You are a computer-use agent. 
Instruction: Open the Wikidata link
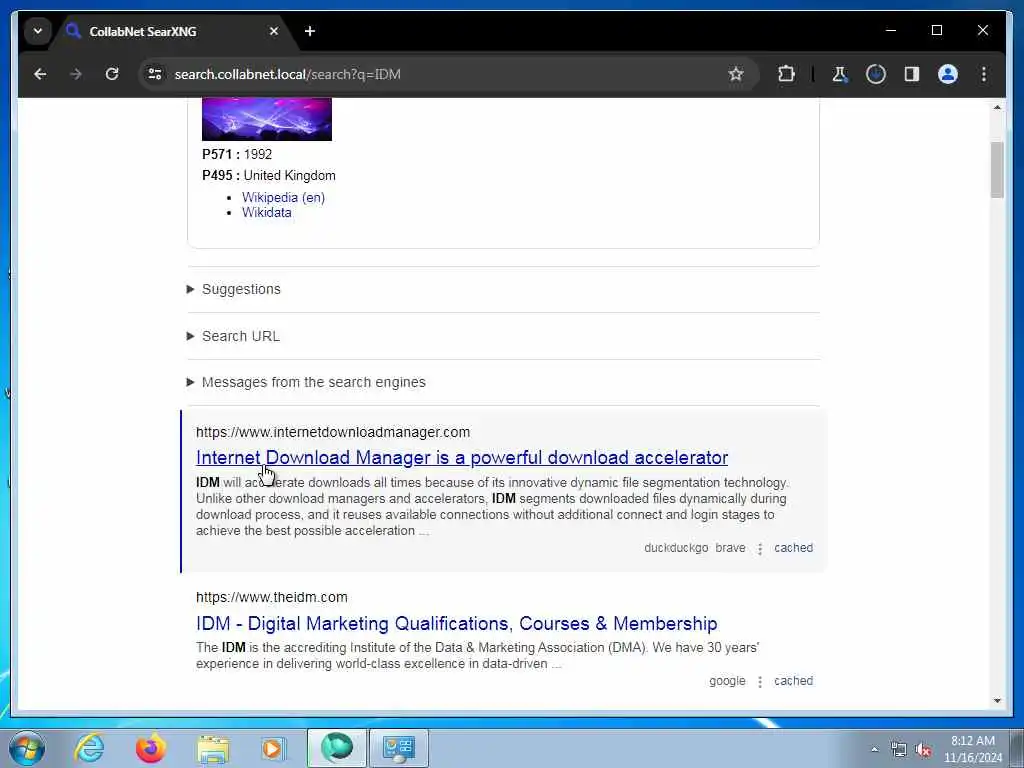coord(266,212)
